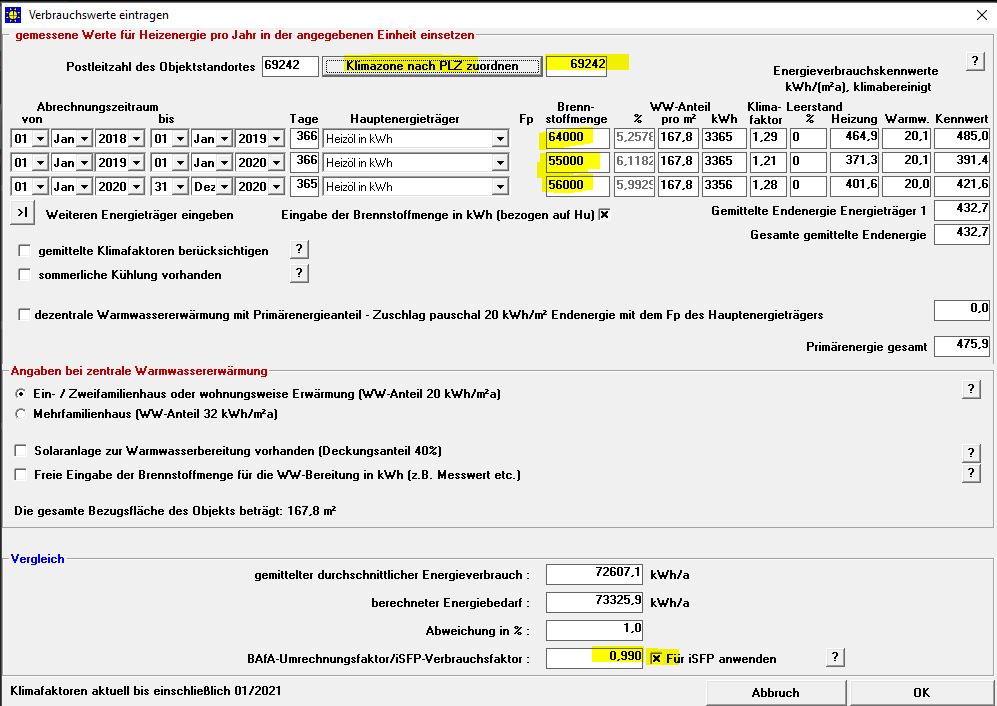Image resolution: width=997 pixels, height=706 pixels.
Task: Open Hauptenergieträger dropdown in the 56000 row
Action: [500, 187]
